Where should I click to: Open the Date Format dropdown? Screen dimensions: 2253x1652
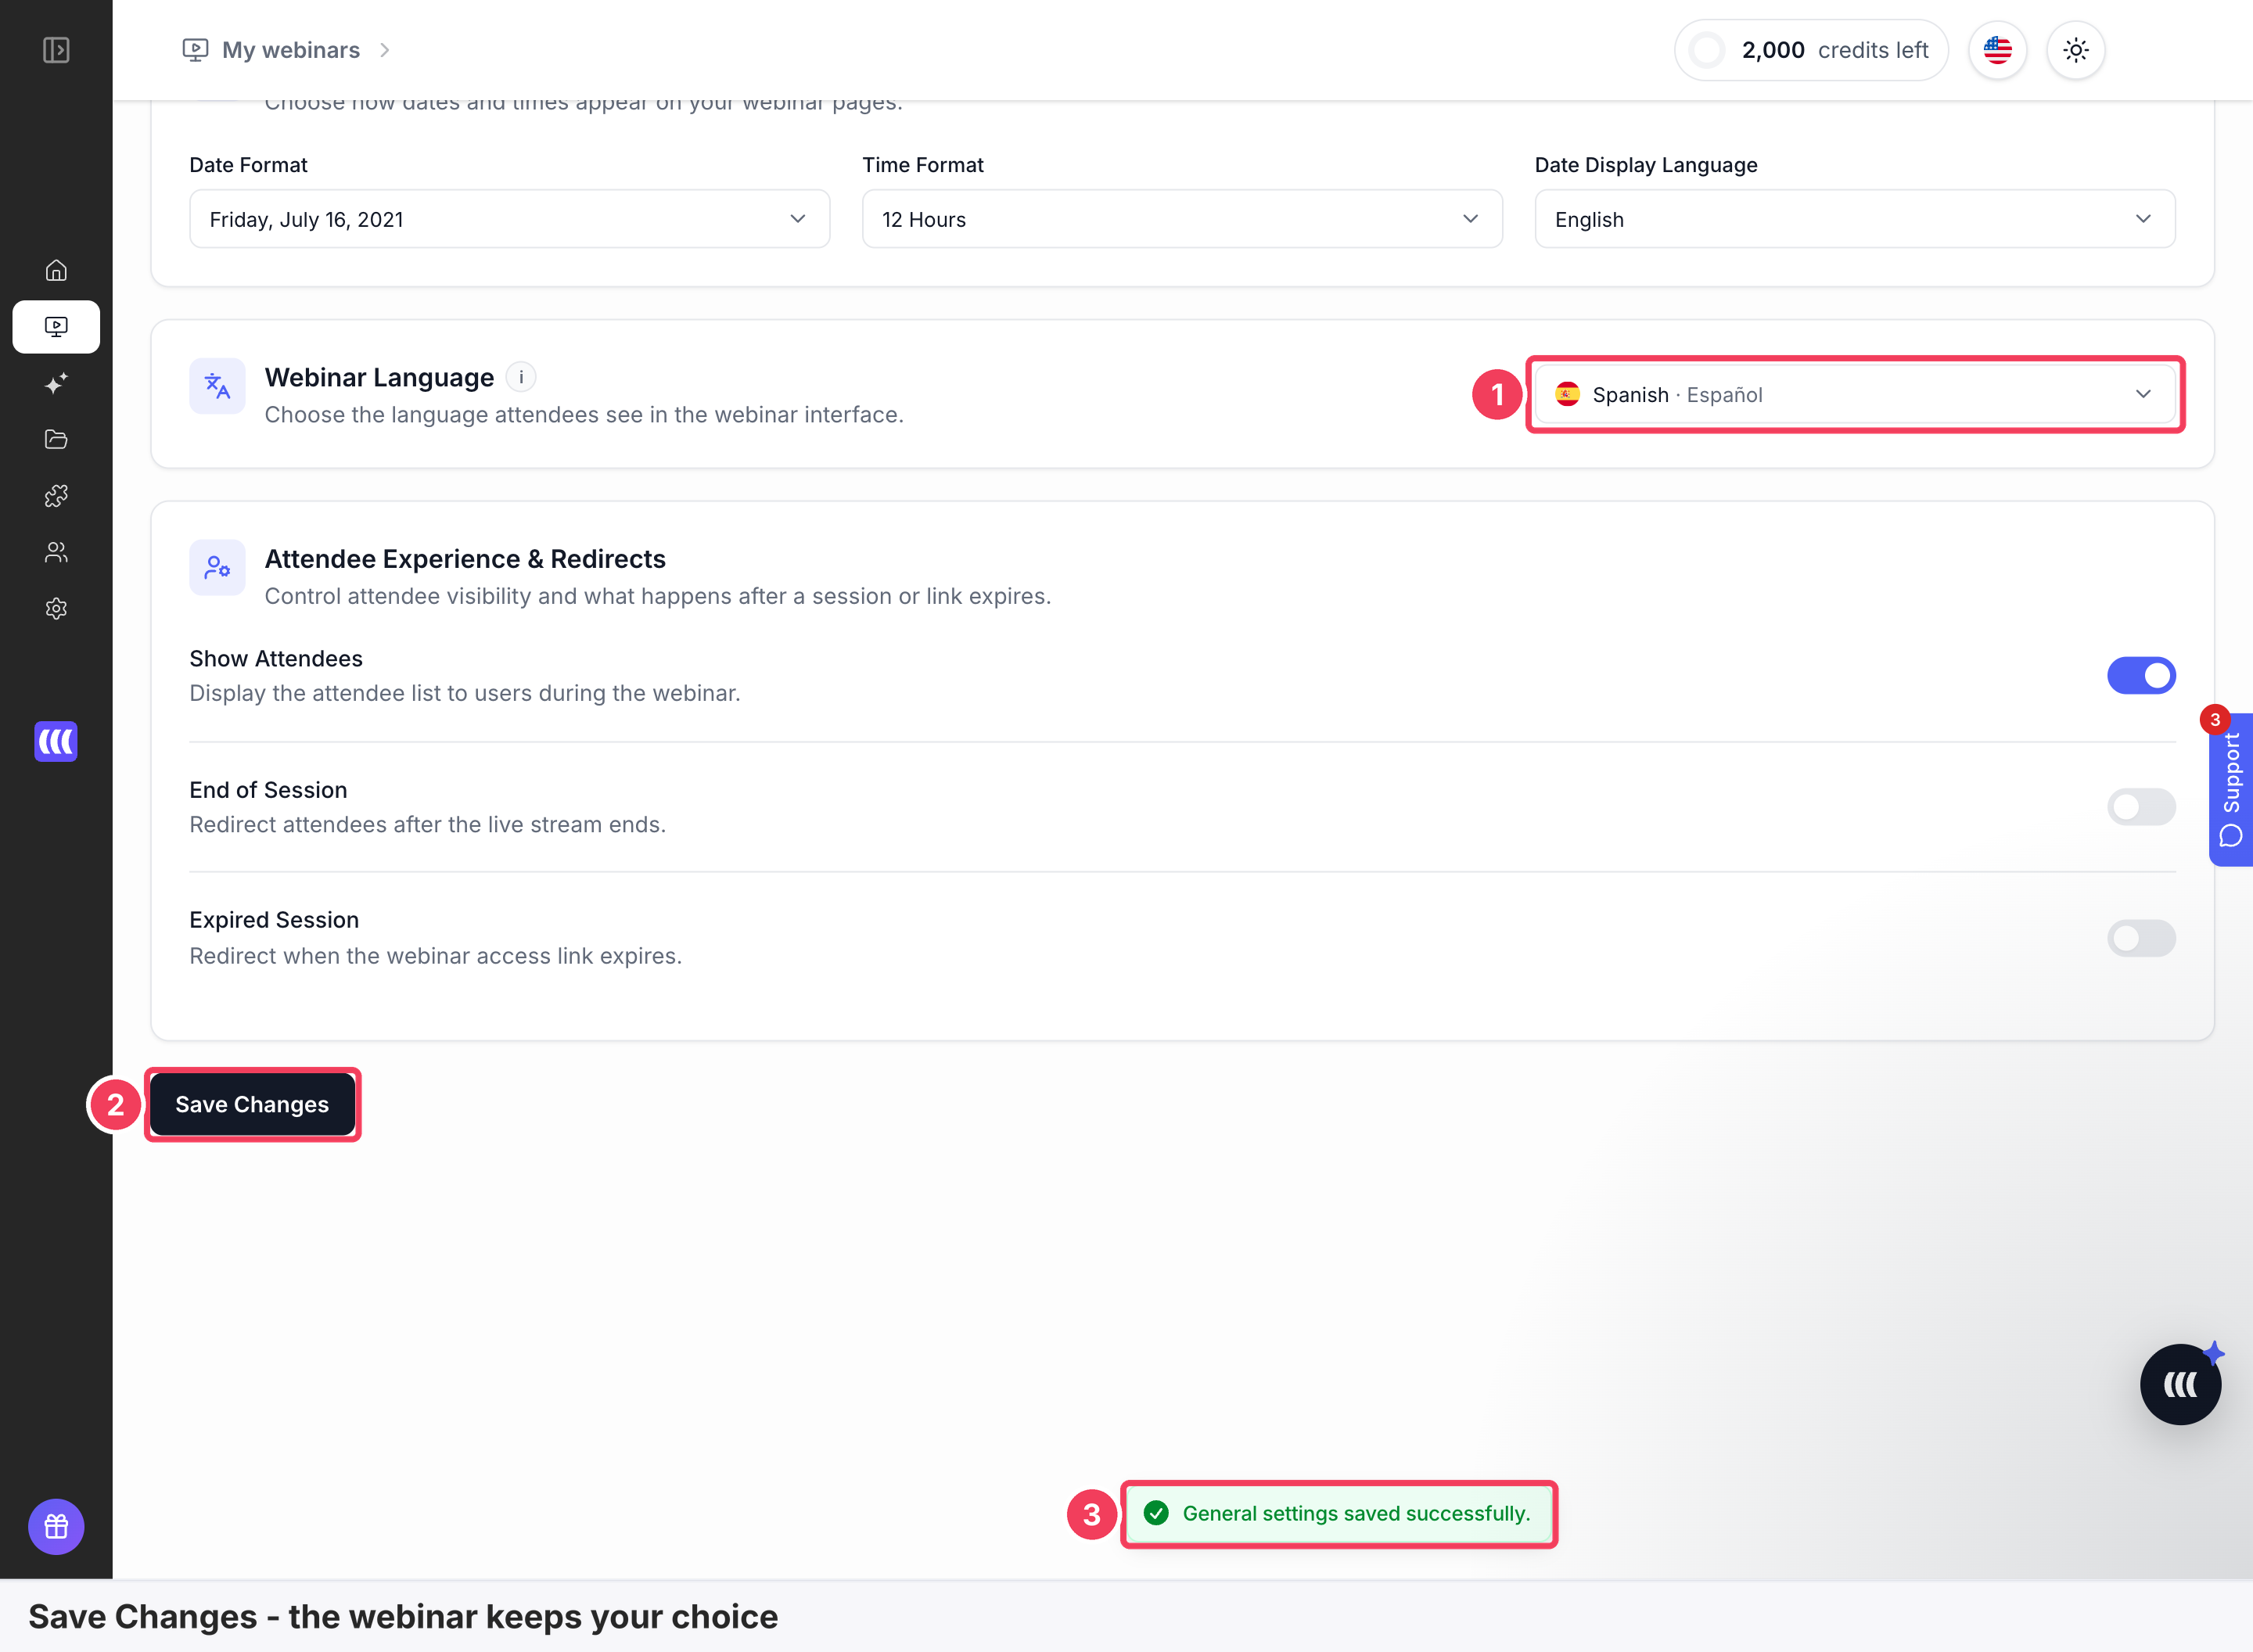pyautogui.click(x=509, y=219)
